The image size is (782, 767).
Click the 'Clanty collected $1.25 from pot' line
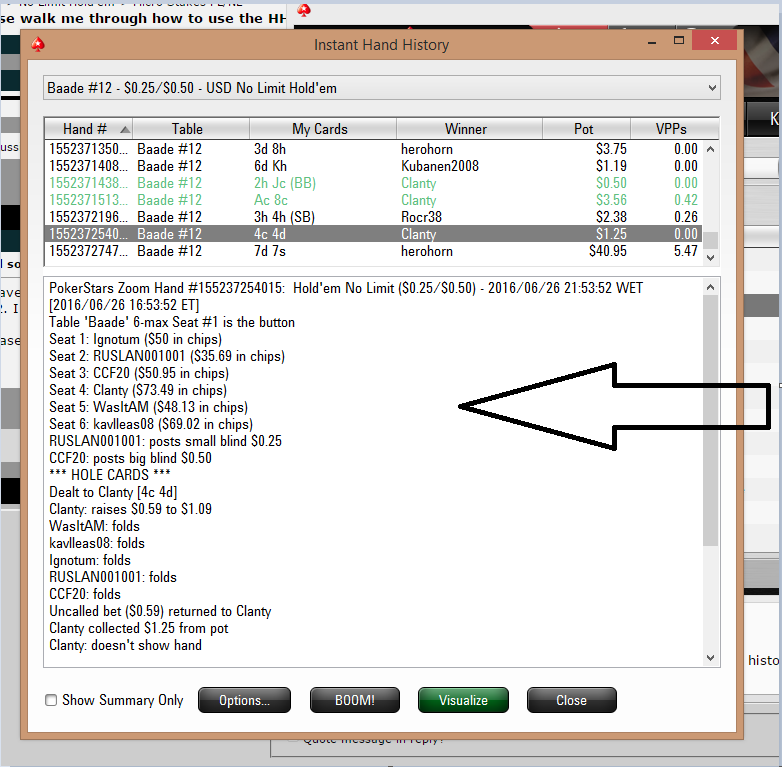point(139,628)
